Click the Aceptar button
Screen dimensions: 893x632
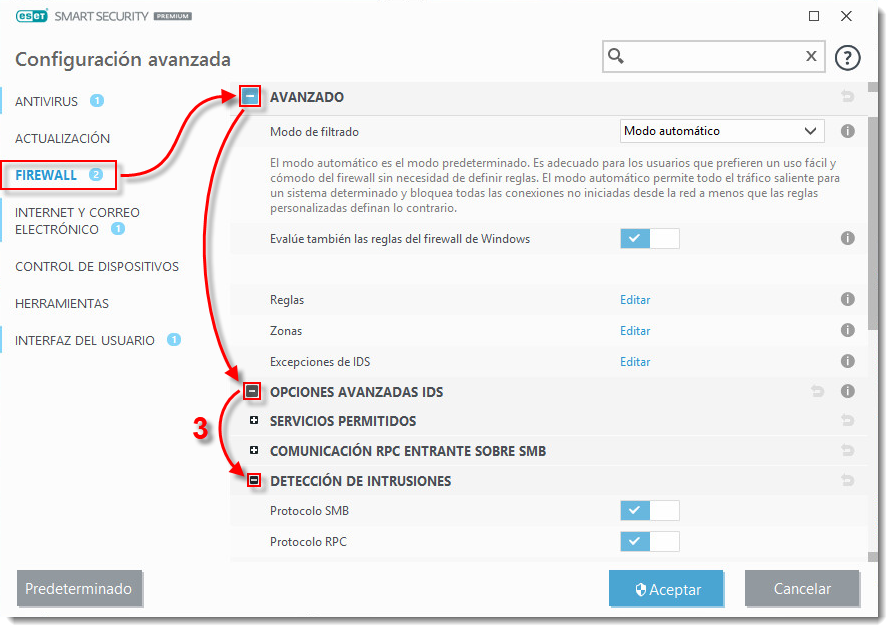pyautogui.click(x=668, y=589)
